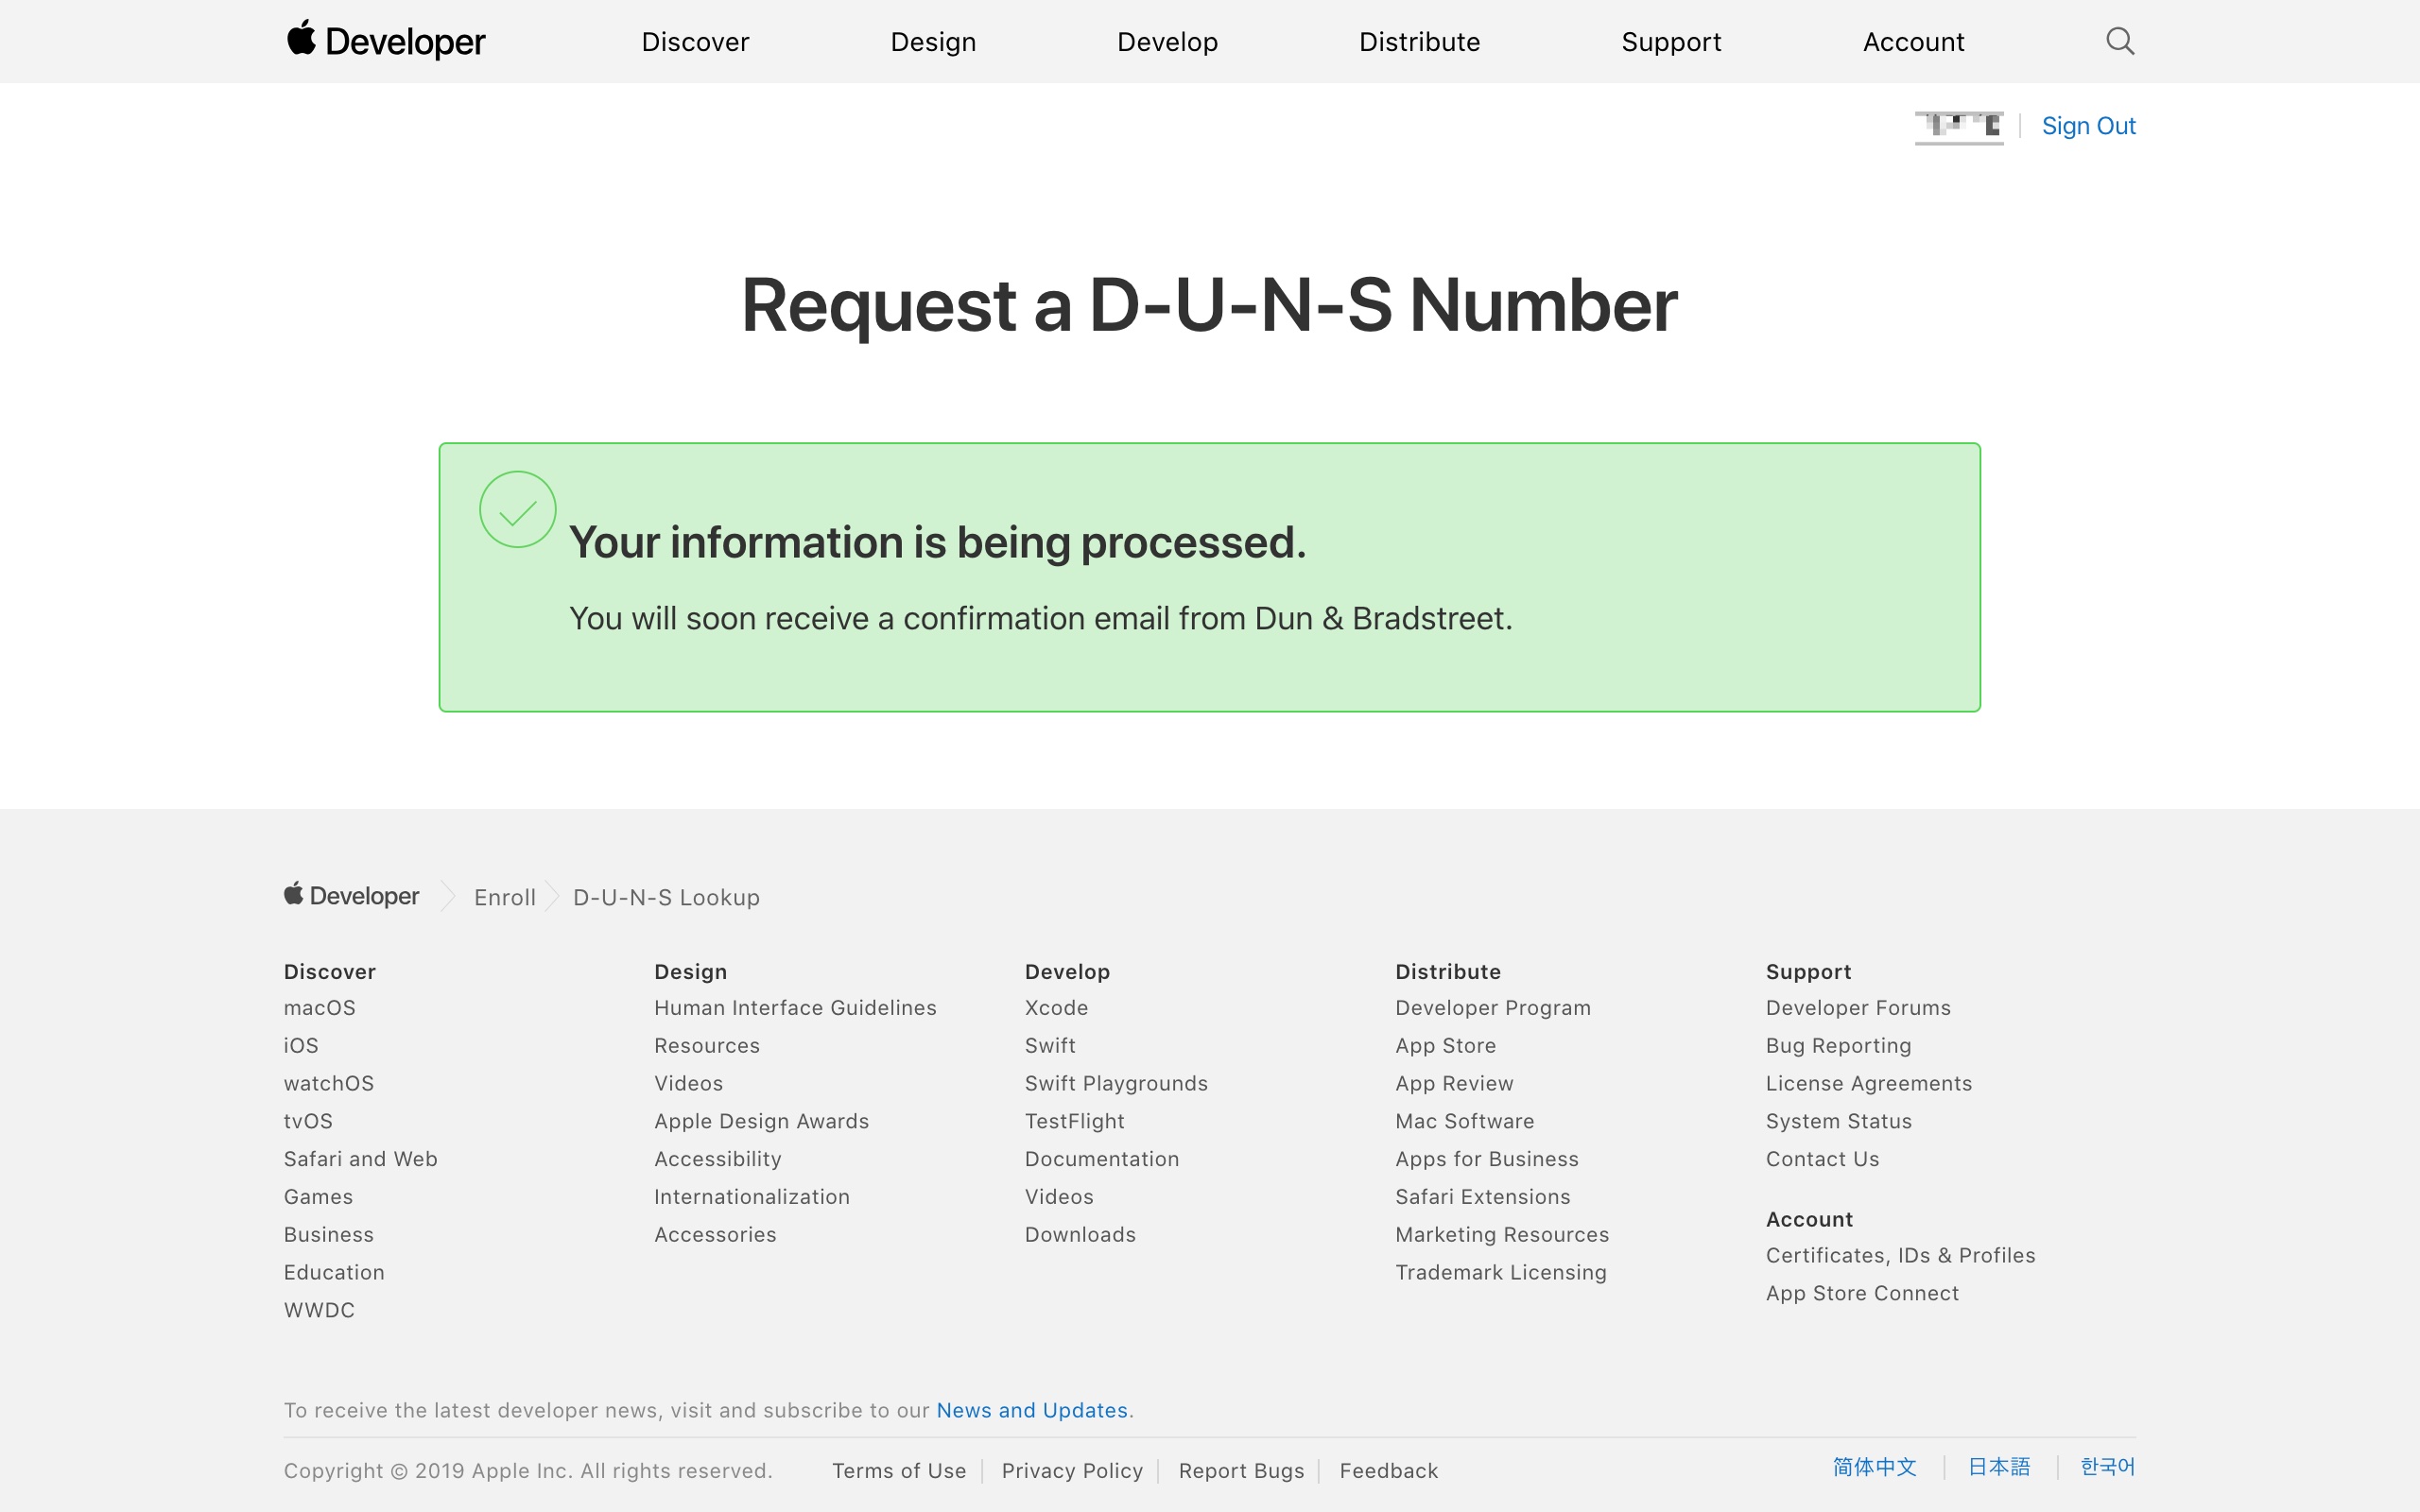
Task: Open Trademark Licensing link
Action: [1501, 1273]
